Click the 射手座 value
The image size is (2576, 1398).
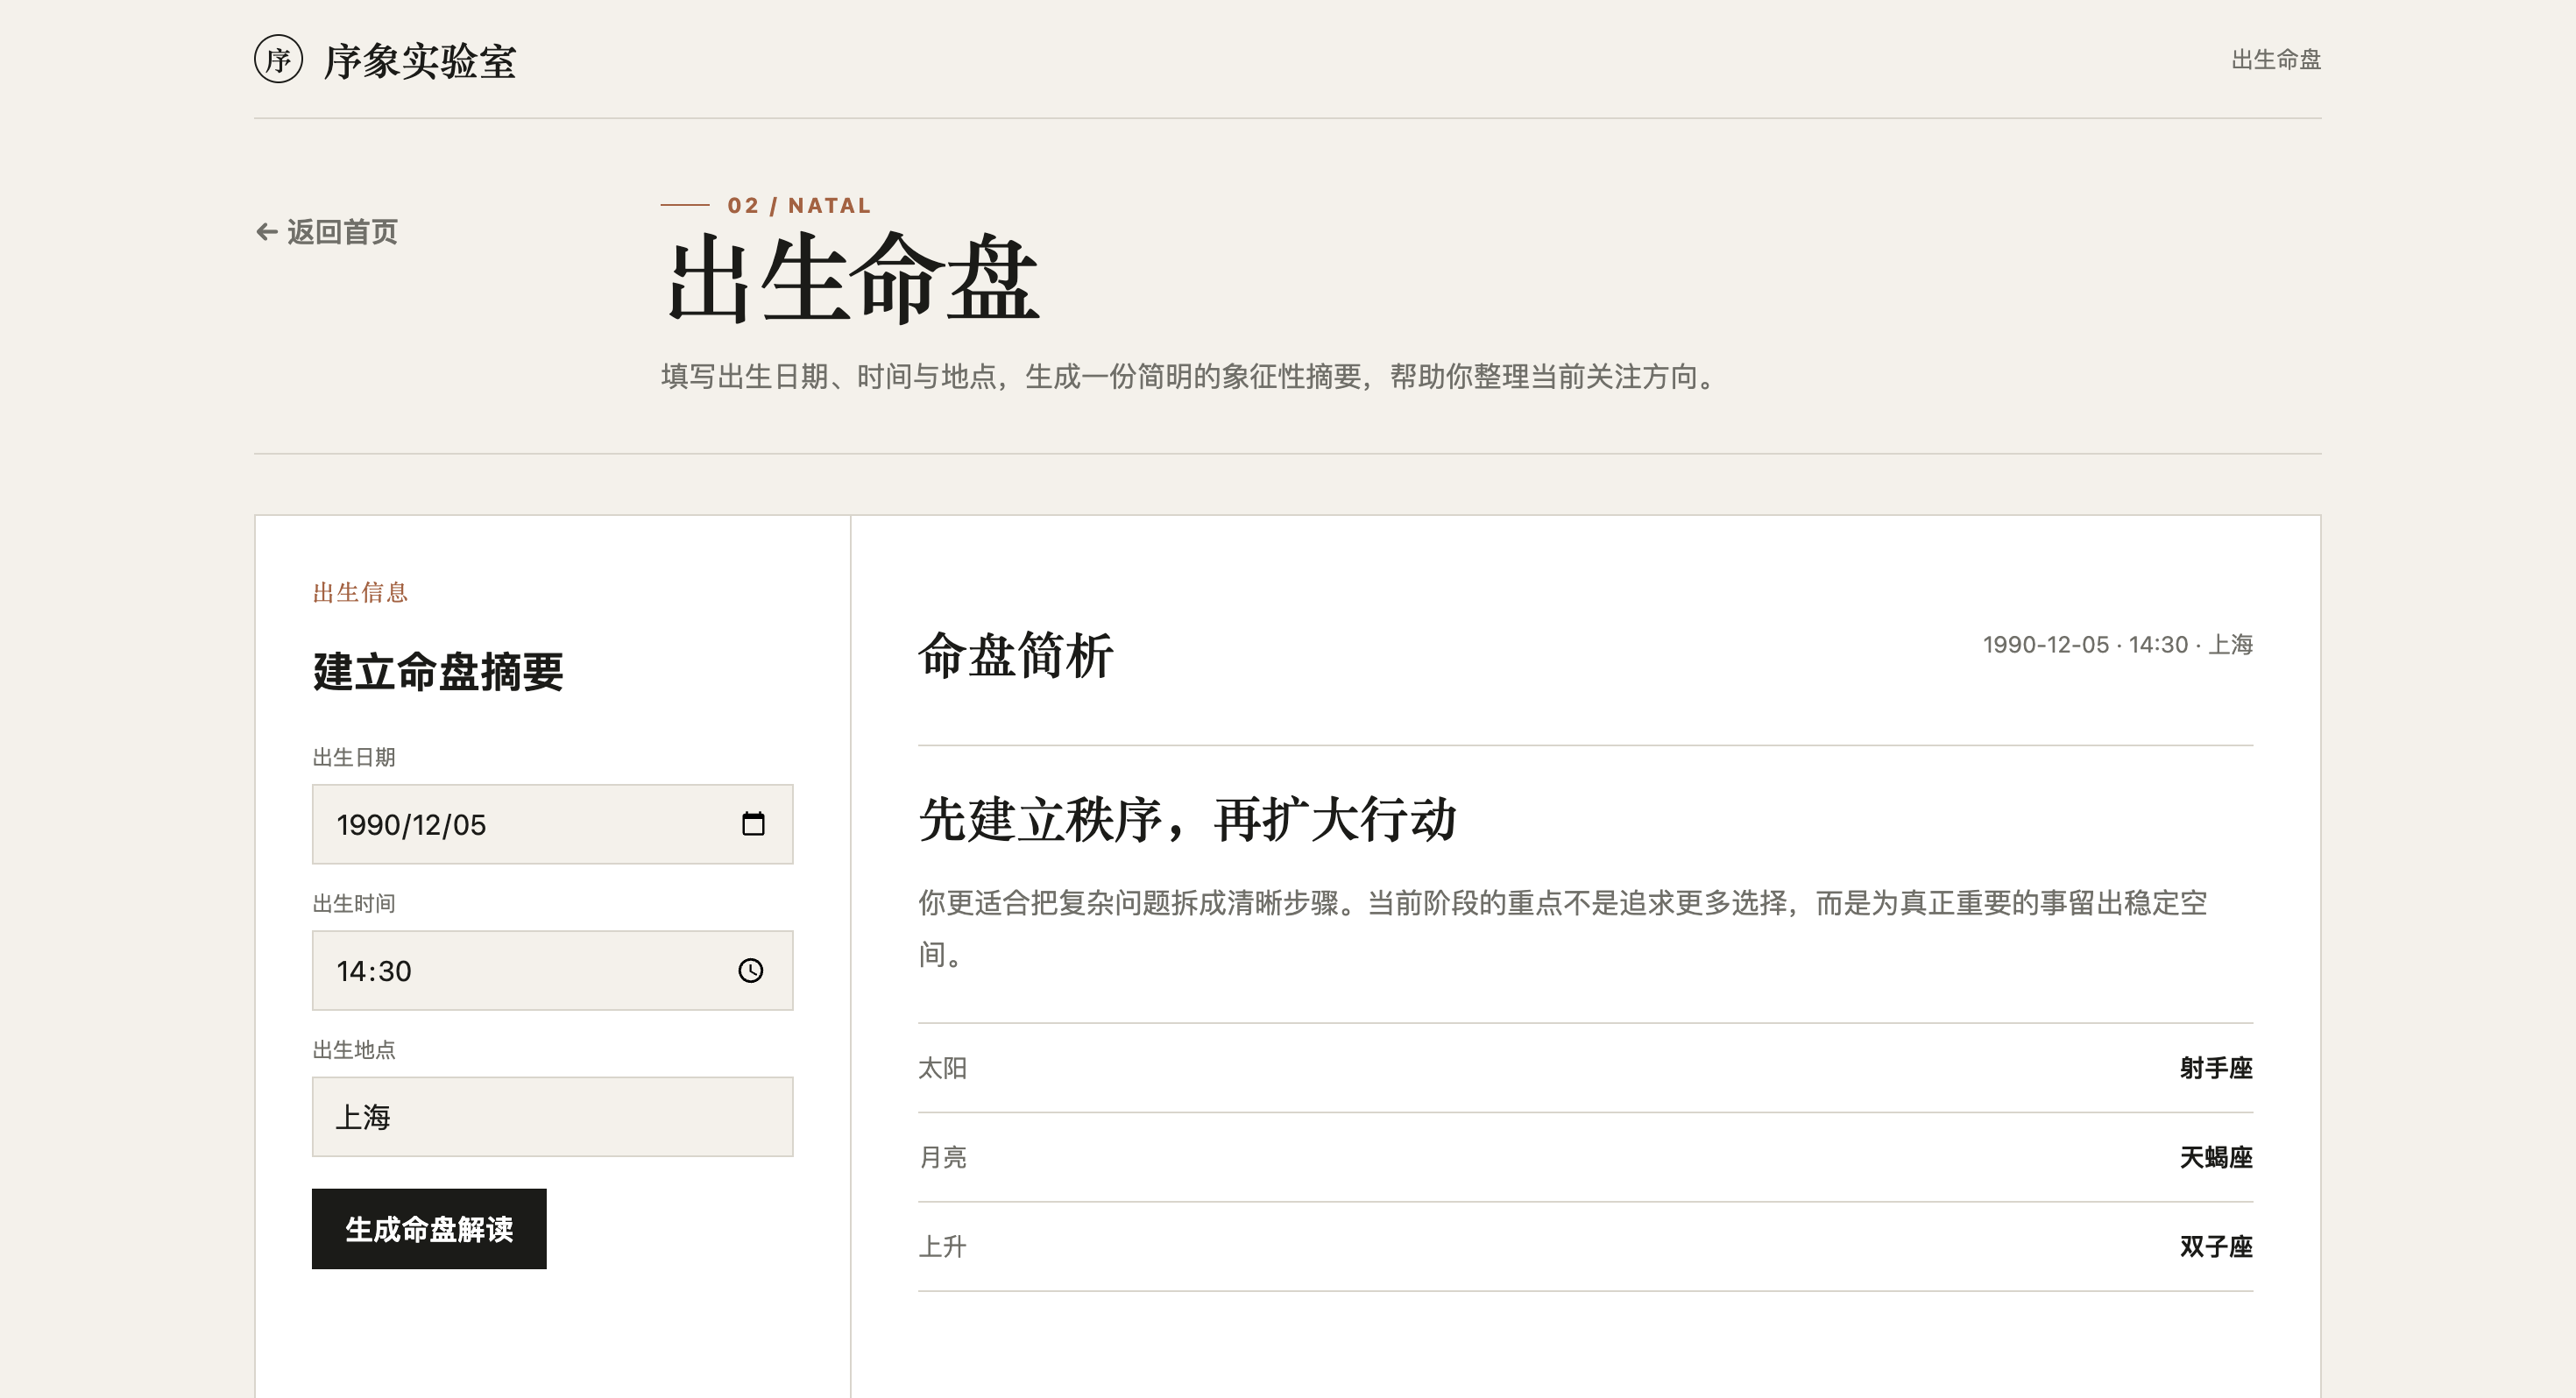(x=2216, y=1068)
